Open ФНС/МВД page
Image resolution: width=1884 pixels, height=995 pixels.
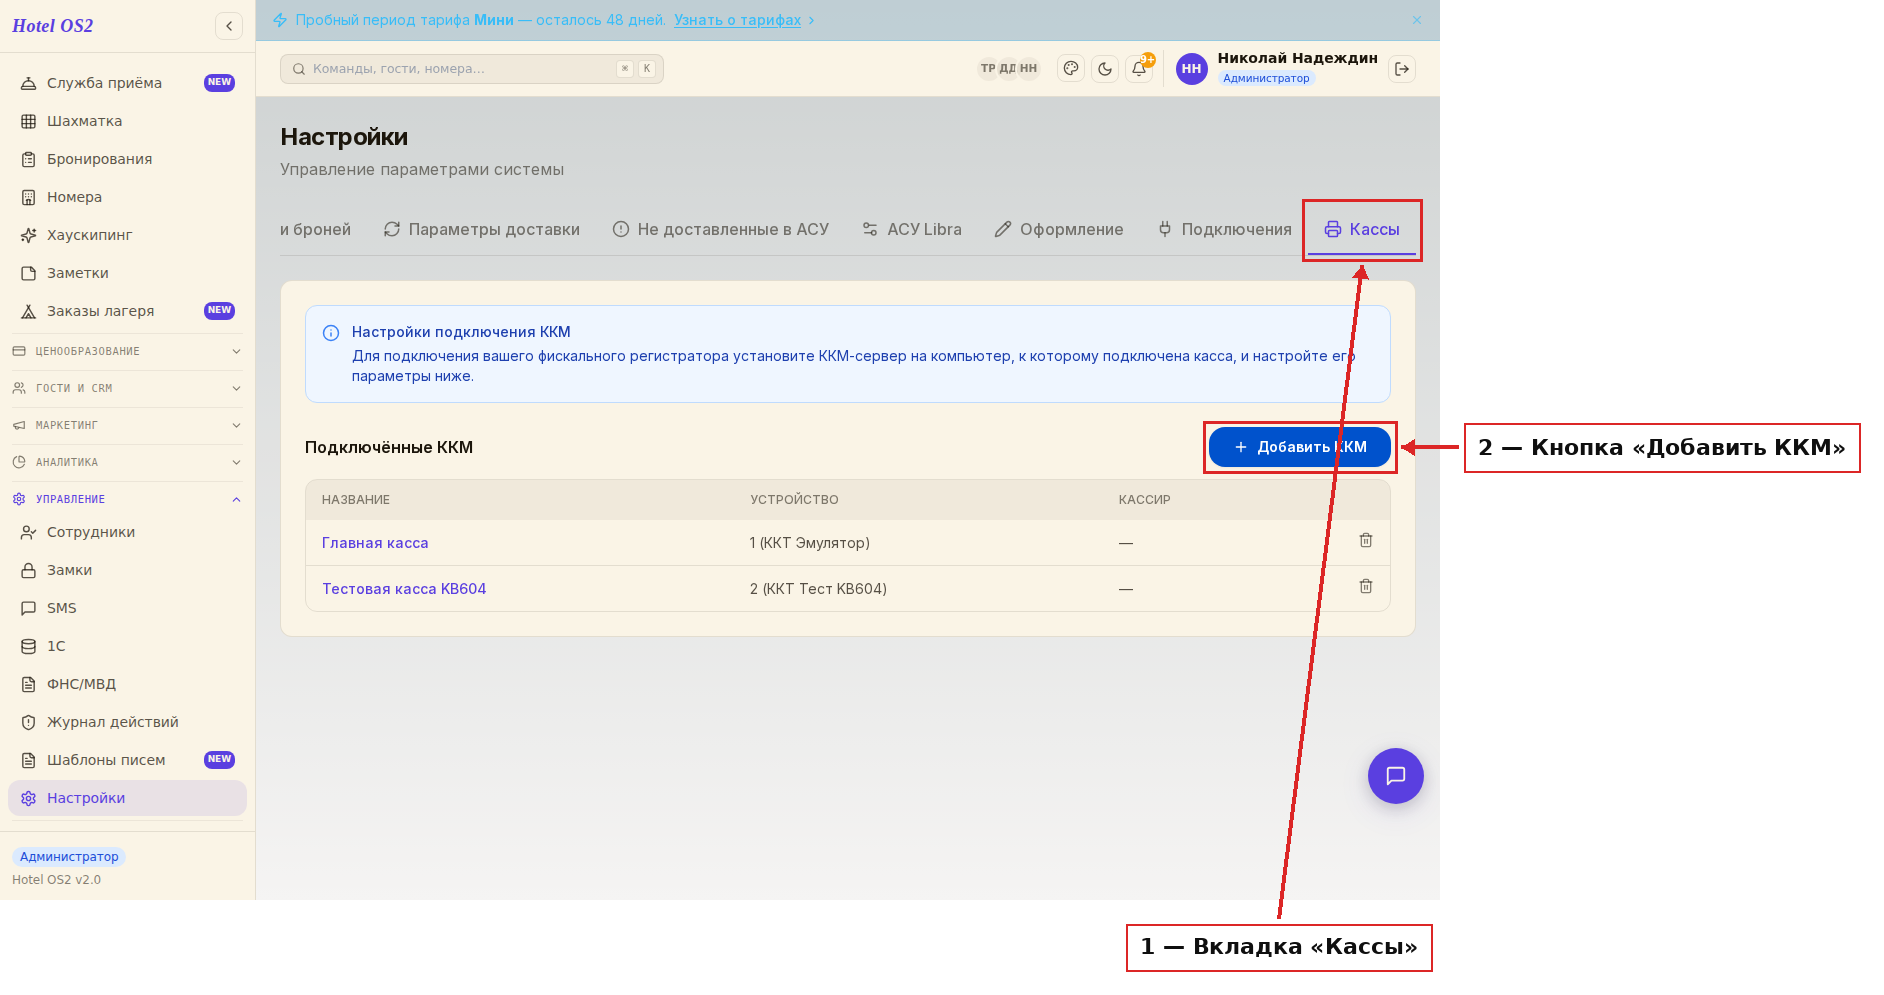pos(127,684)
